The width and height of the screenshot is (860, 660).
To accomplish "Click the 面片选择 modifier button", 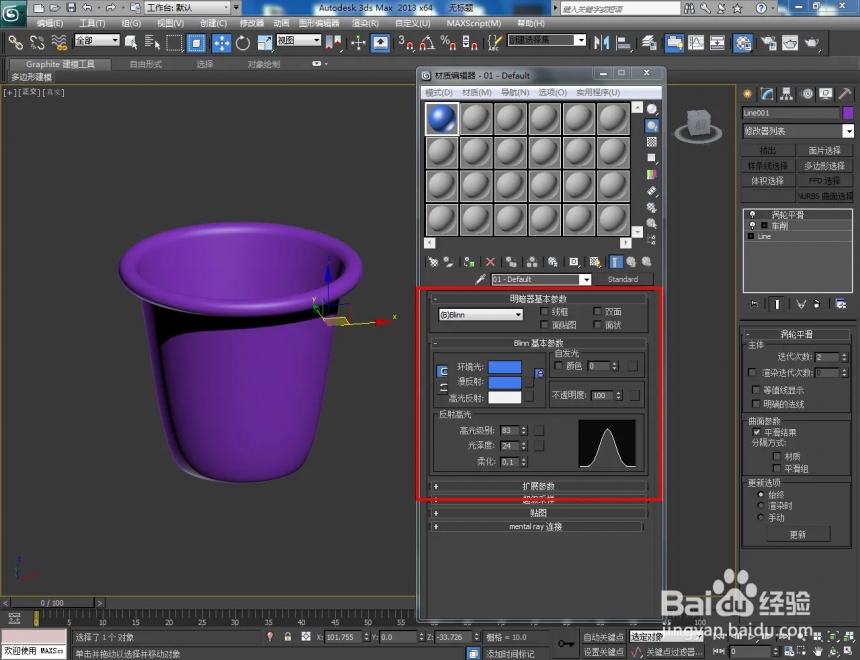I will click(x=824, y=150).
